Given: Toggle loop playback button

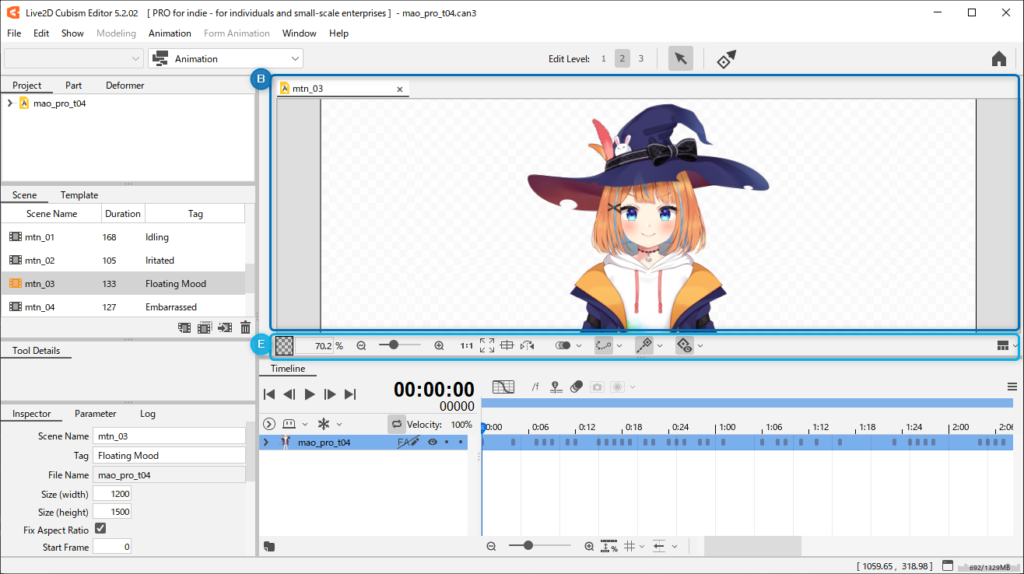Looking at the screenshot, I should (x=396, y=424).
